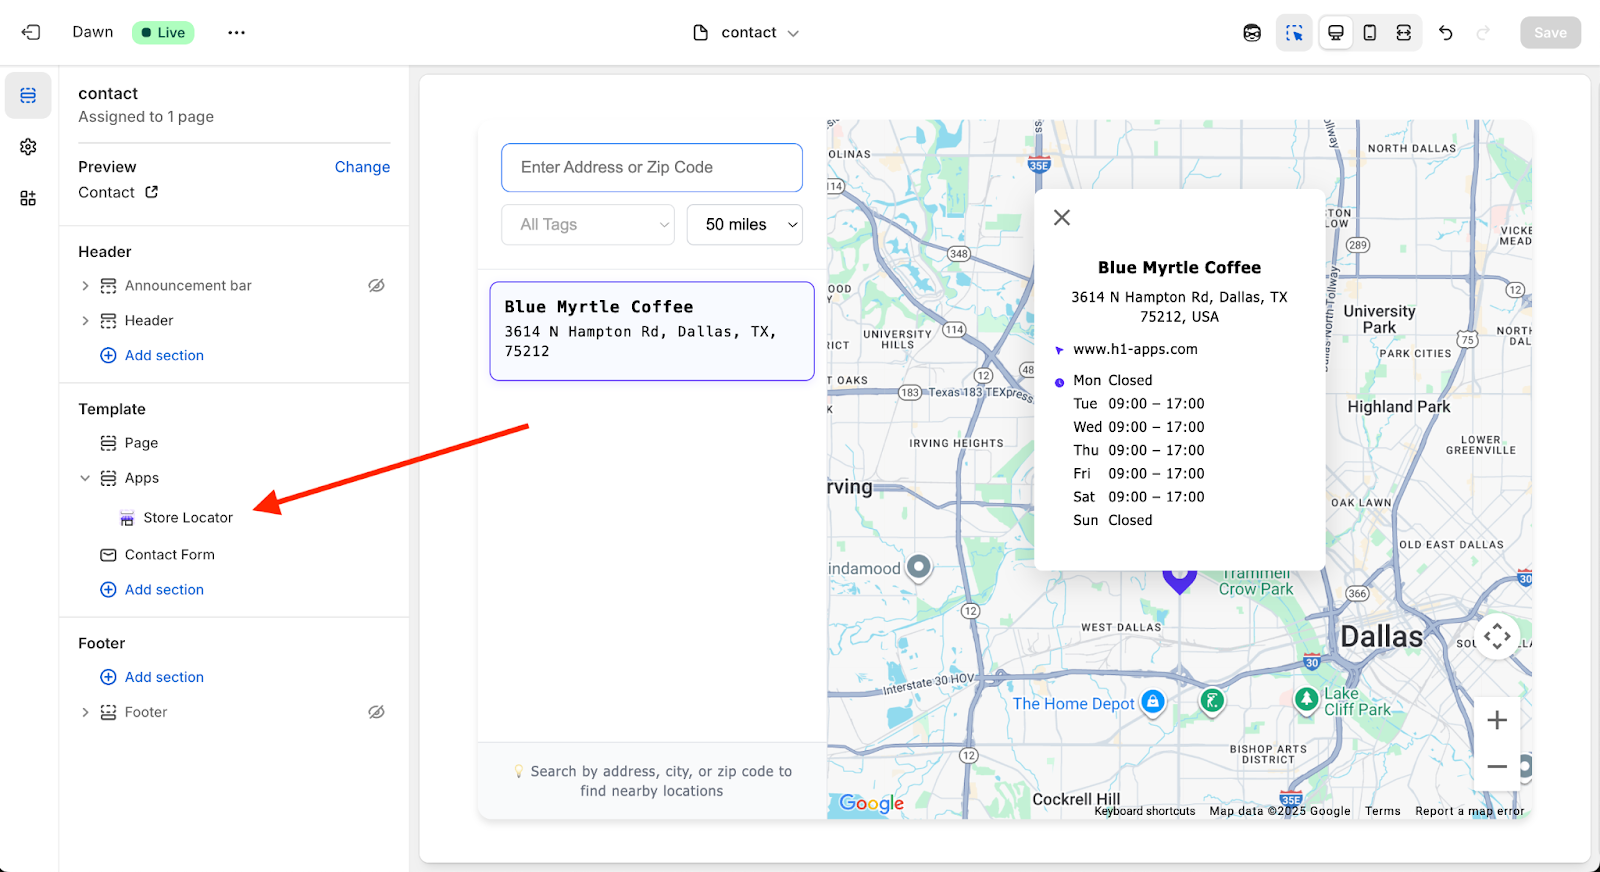Click the undo arrow icon

[x=1446, y=33]
